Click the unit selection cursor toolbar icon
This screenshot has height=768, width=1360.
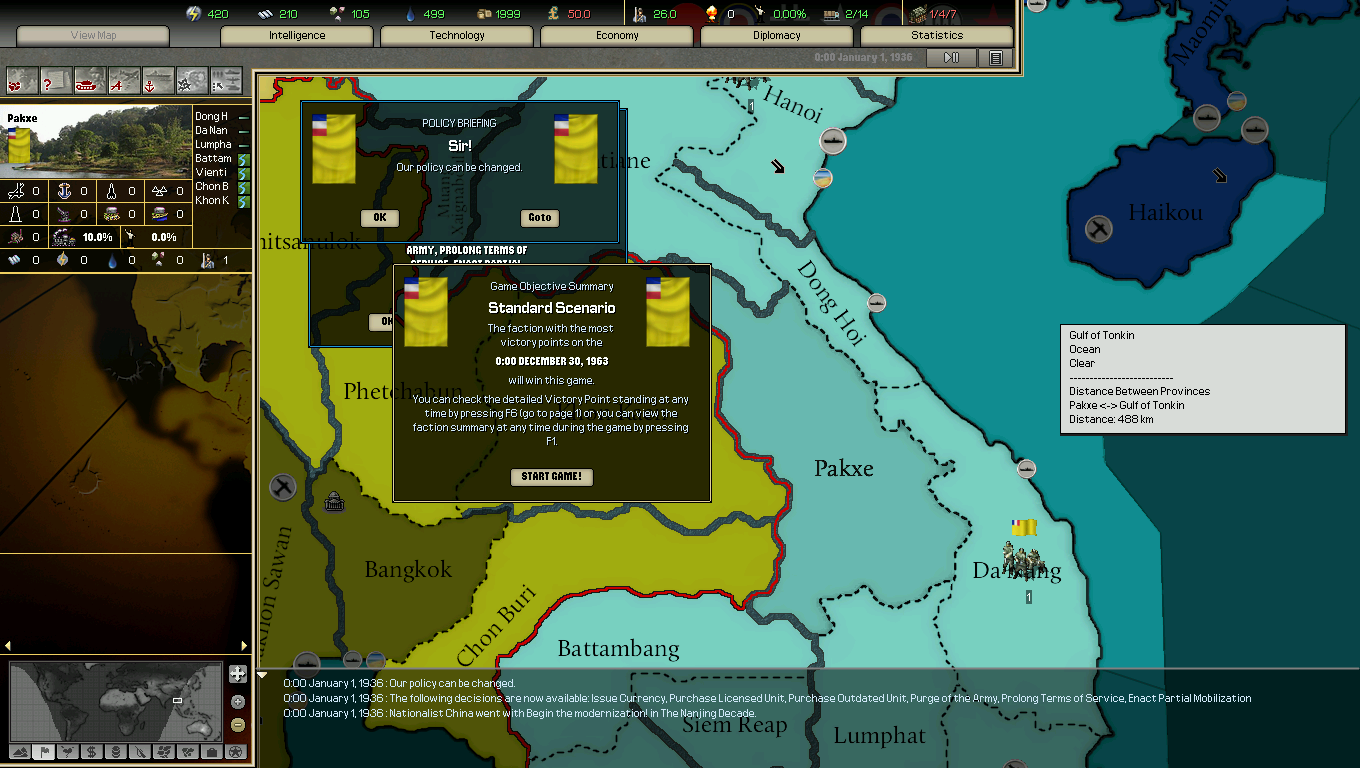tap(226, 80)
